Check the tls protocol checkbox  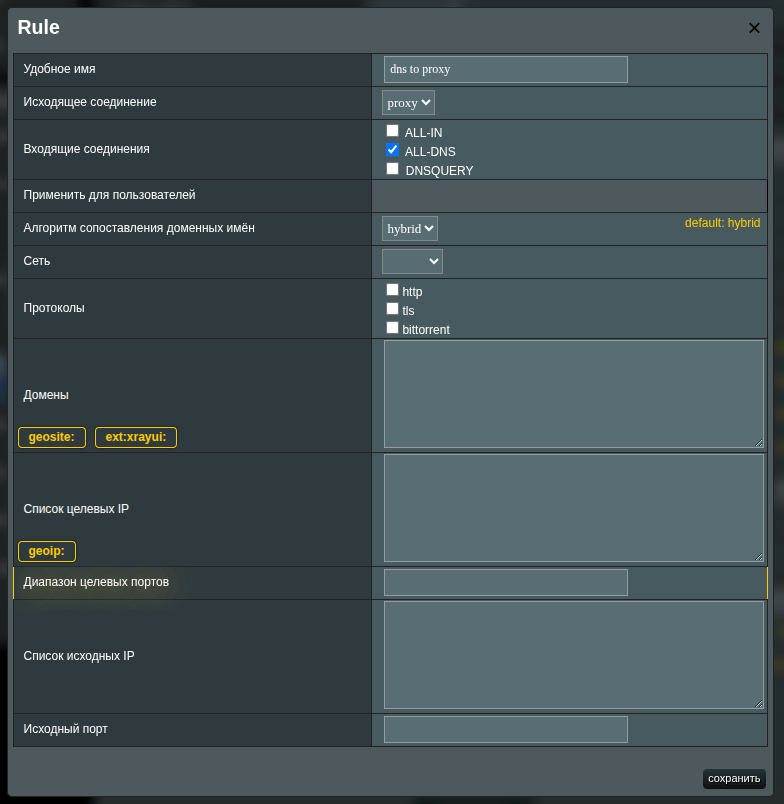[392, 309]
